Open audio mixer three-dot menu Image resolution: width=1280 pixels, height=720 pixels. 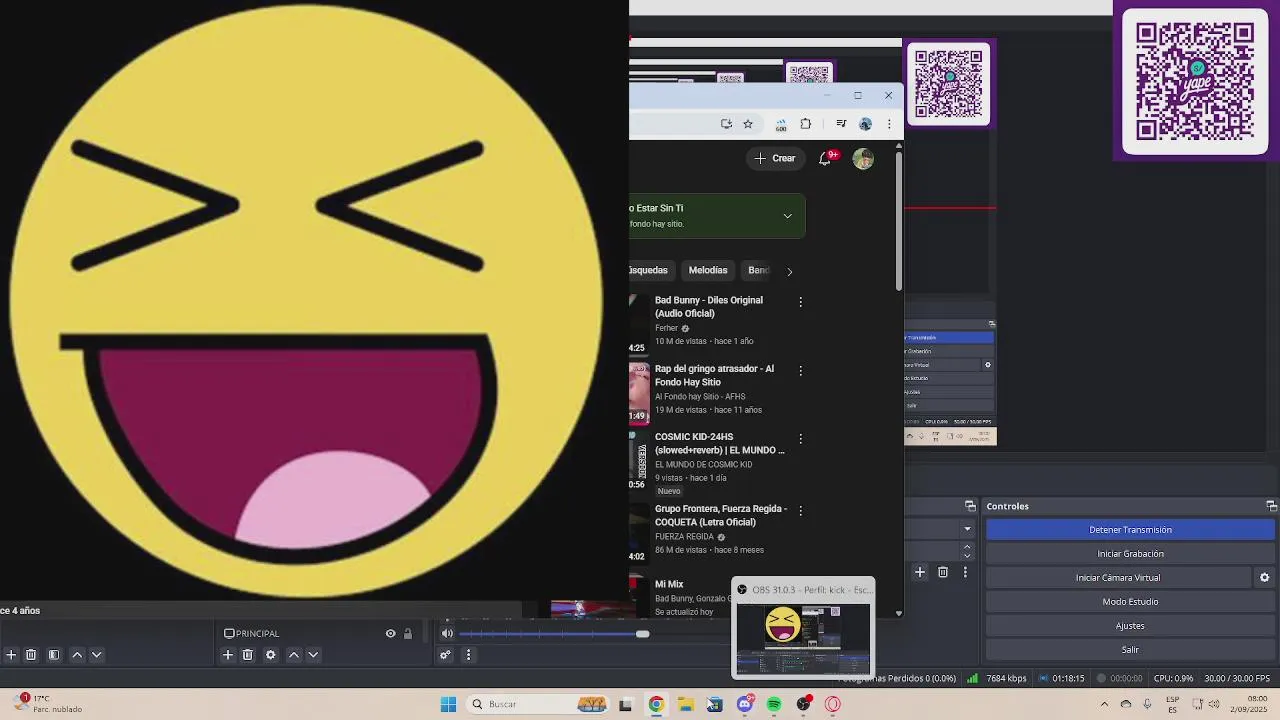(468, 655)
